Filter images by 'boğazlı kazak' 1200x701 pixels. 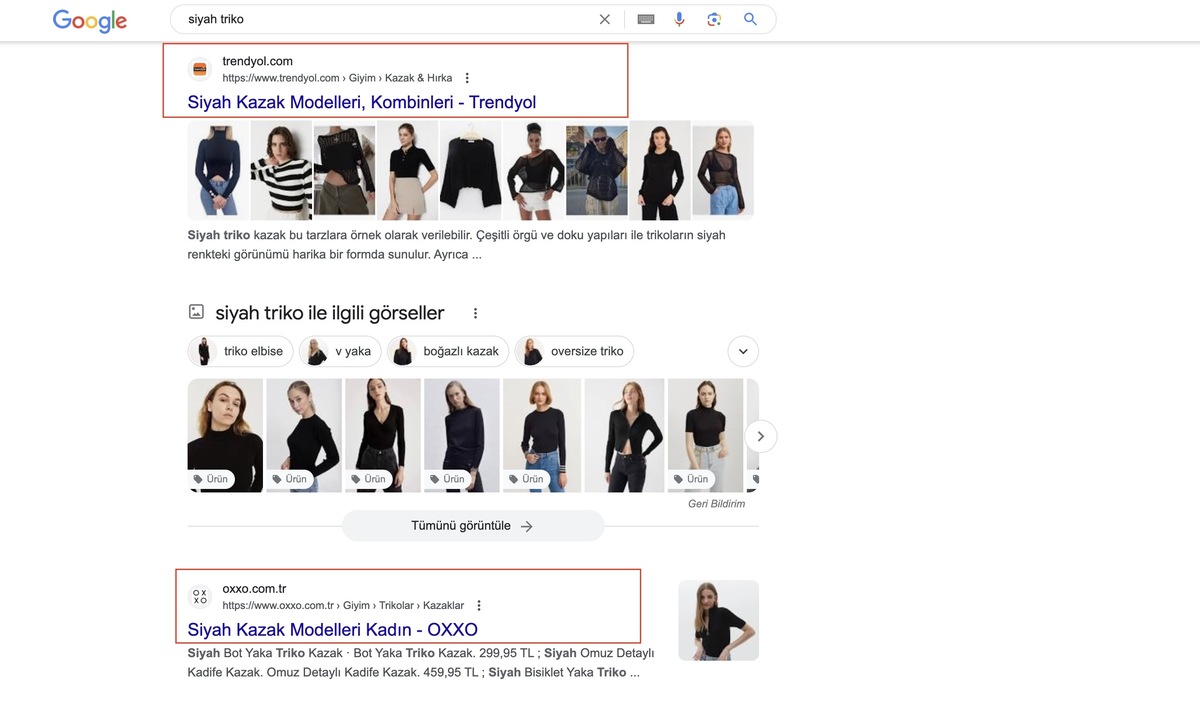tap(448, 351)
